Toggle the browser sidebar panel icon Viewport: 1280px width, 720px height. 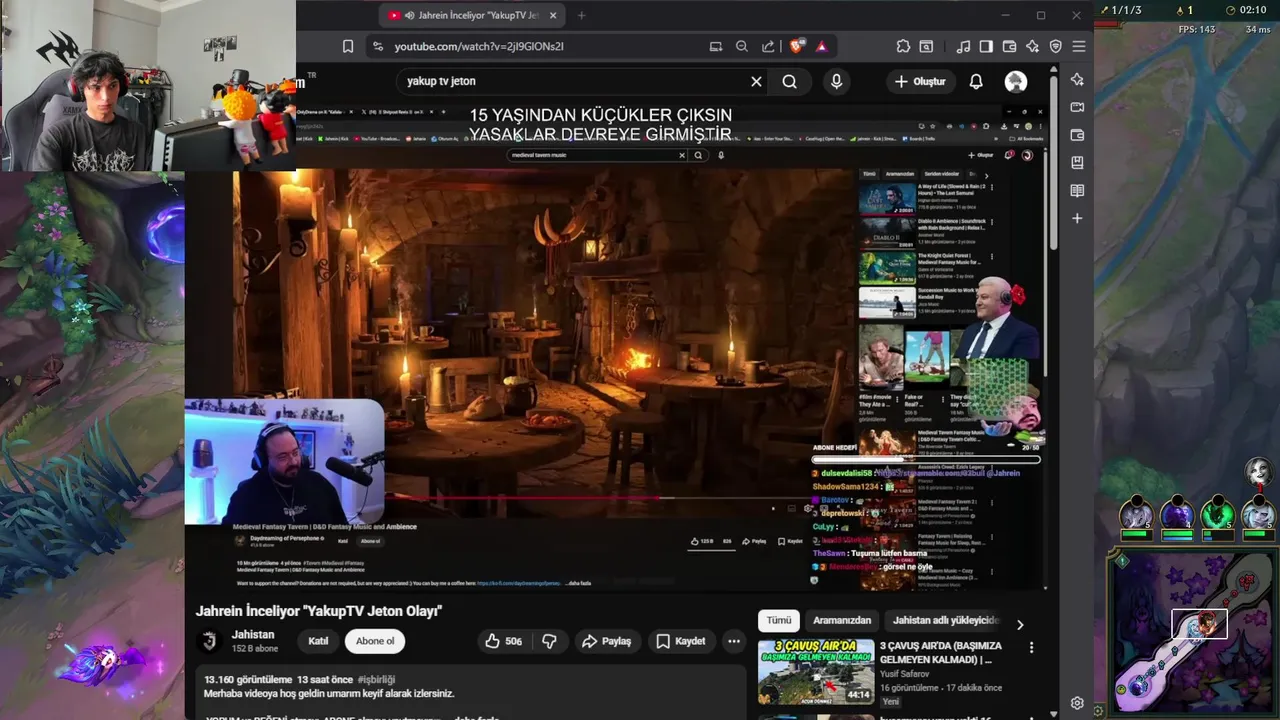pyautogui.click(x=986, y=46)
